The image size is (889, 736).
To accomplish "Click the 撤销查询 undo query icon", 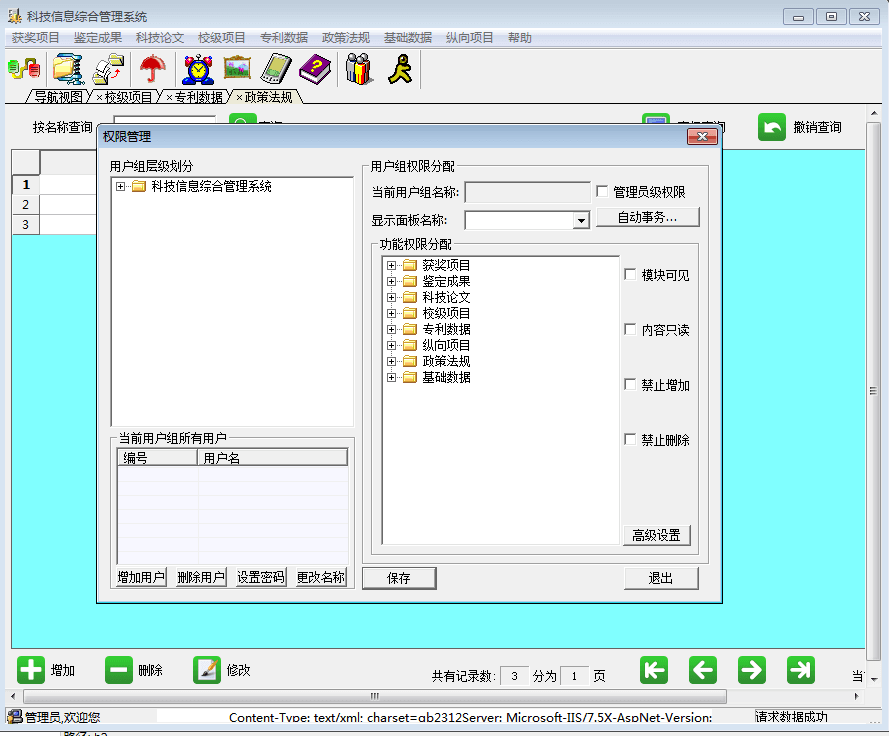I will coord(772,127).
